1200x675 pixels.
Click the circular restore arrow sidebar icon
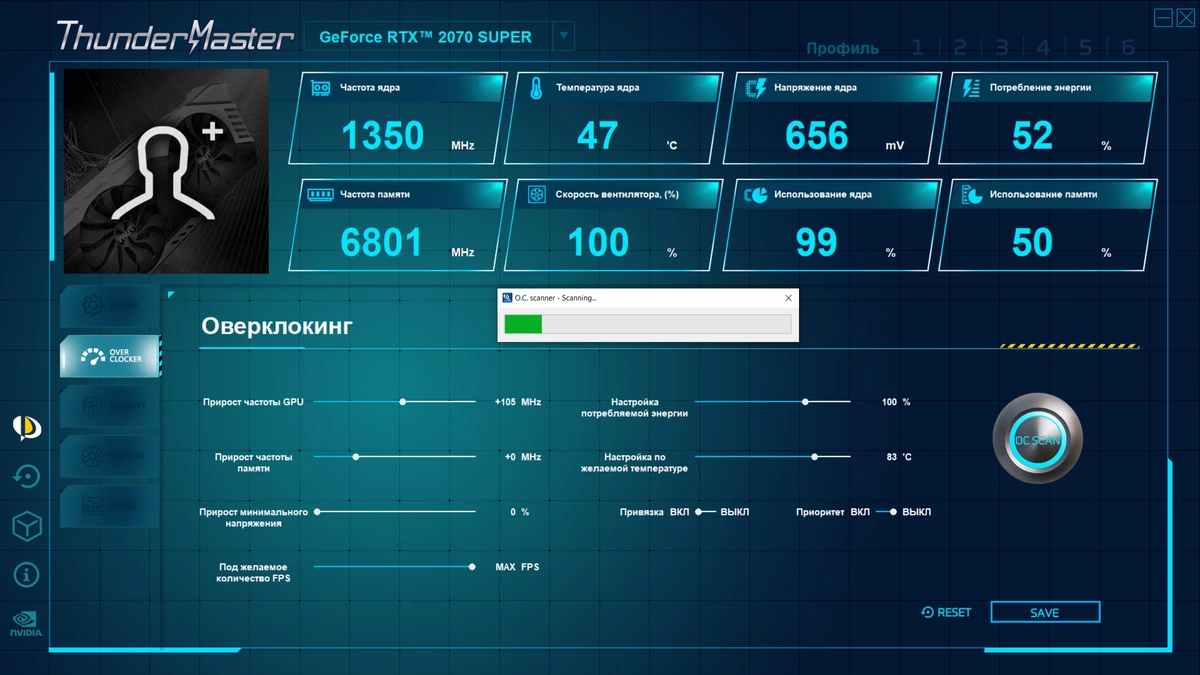tap(26, 477)
